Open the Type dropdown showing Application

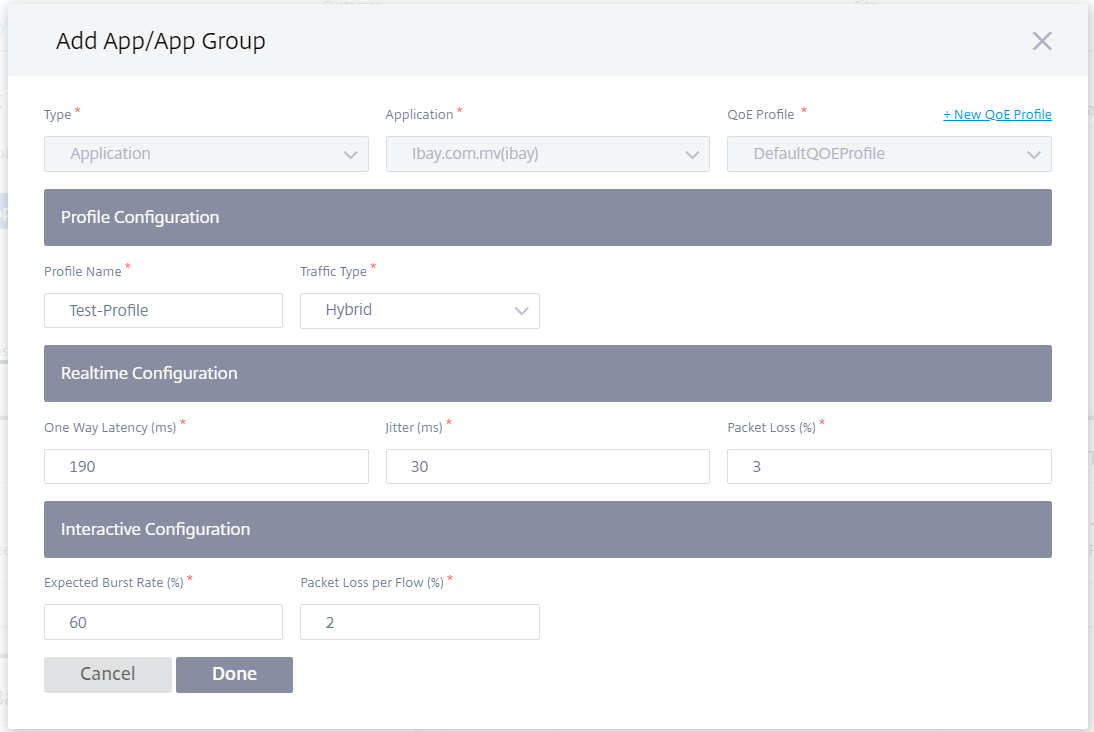point(206,154)
